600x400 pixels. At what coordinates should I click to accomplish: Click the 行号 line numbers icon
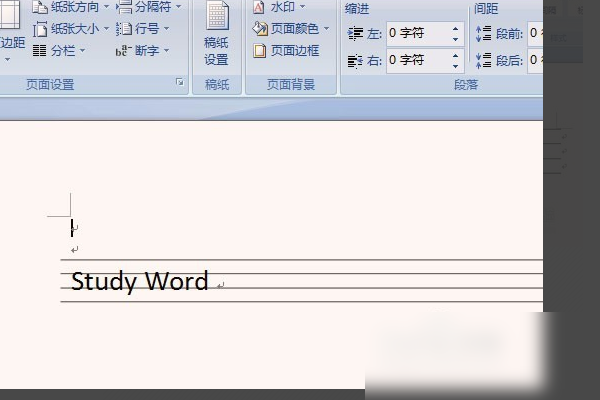click(124, 29)
